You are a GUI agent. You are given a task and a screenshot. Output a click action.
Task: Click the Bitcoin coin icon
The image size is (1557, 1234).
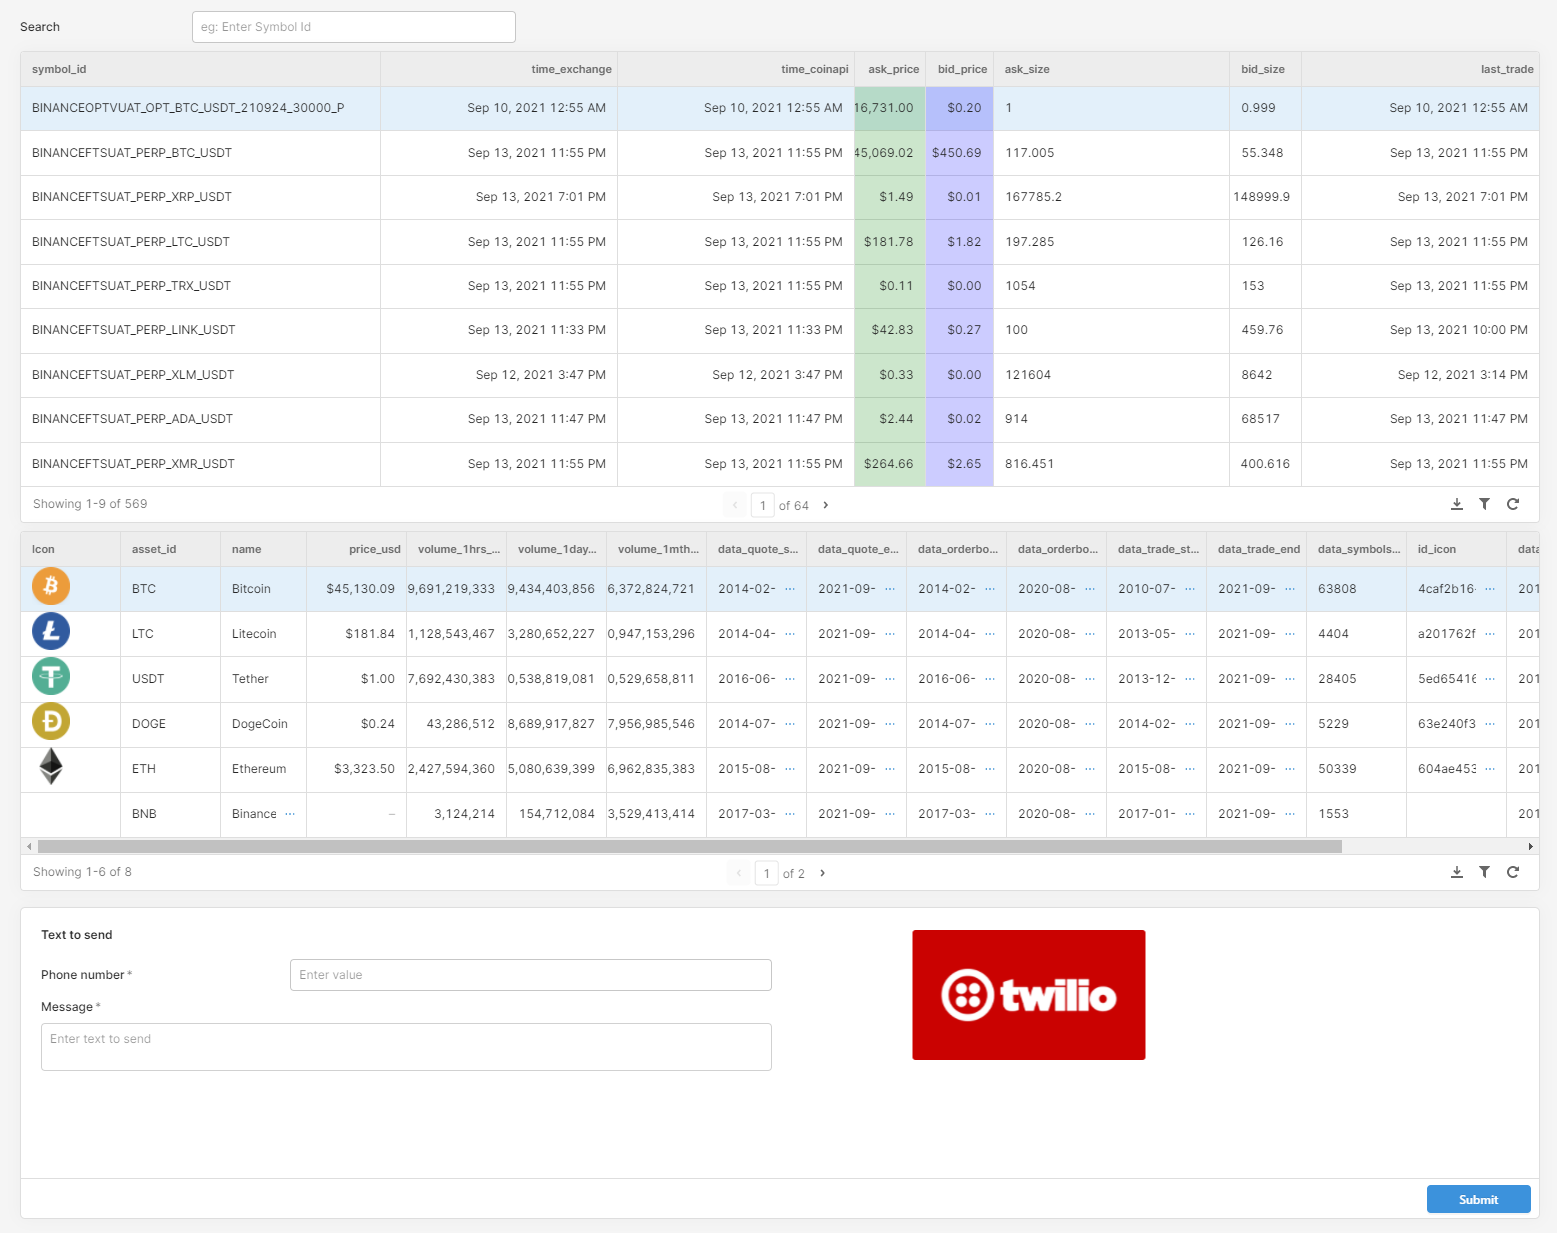click(x=51, y=586)
